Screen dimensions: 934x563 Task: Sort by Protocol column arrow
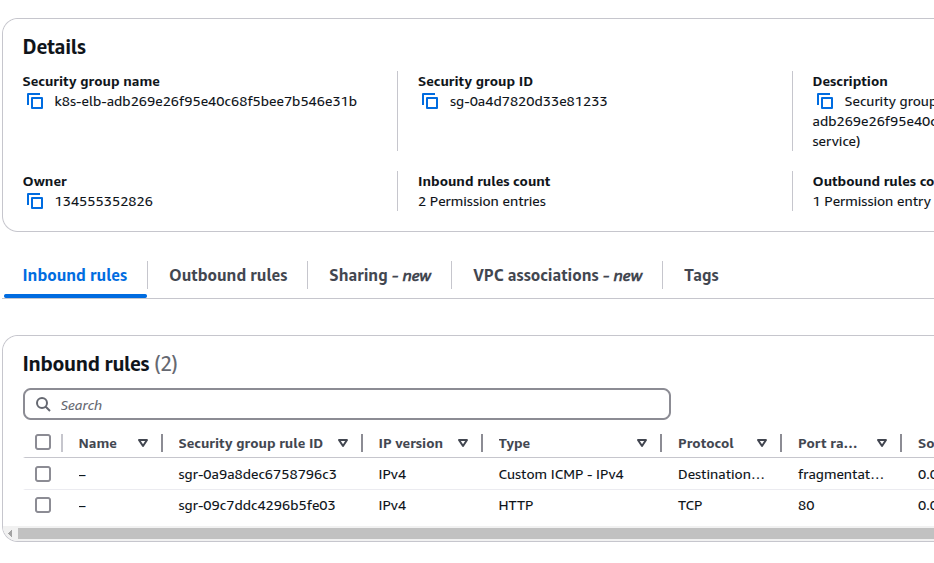(x=762, y=443)
